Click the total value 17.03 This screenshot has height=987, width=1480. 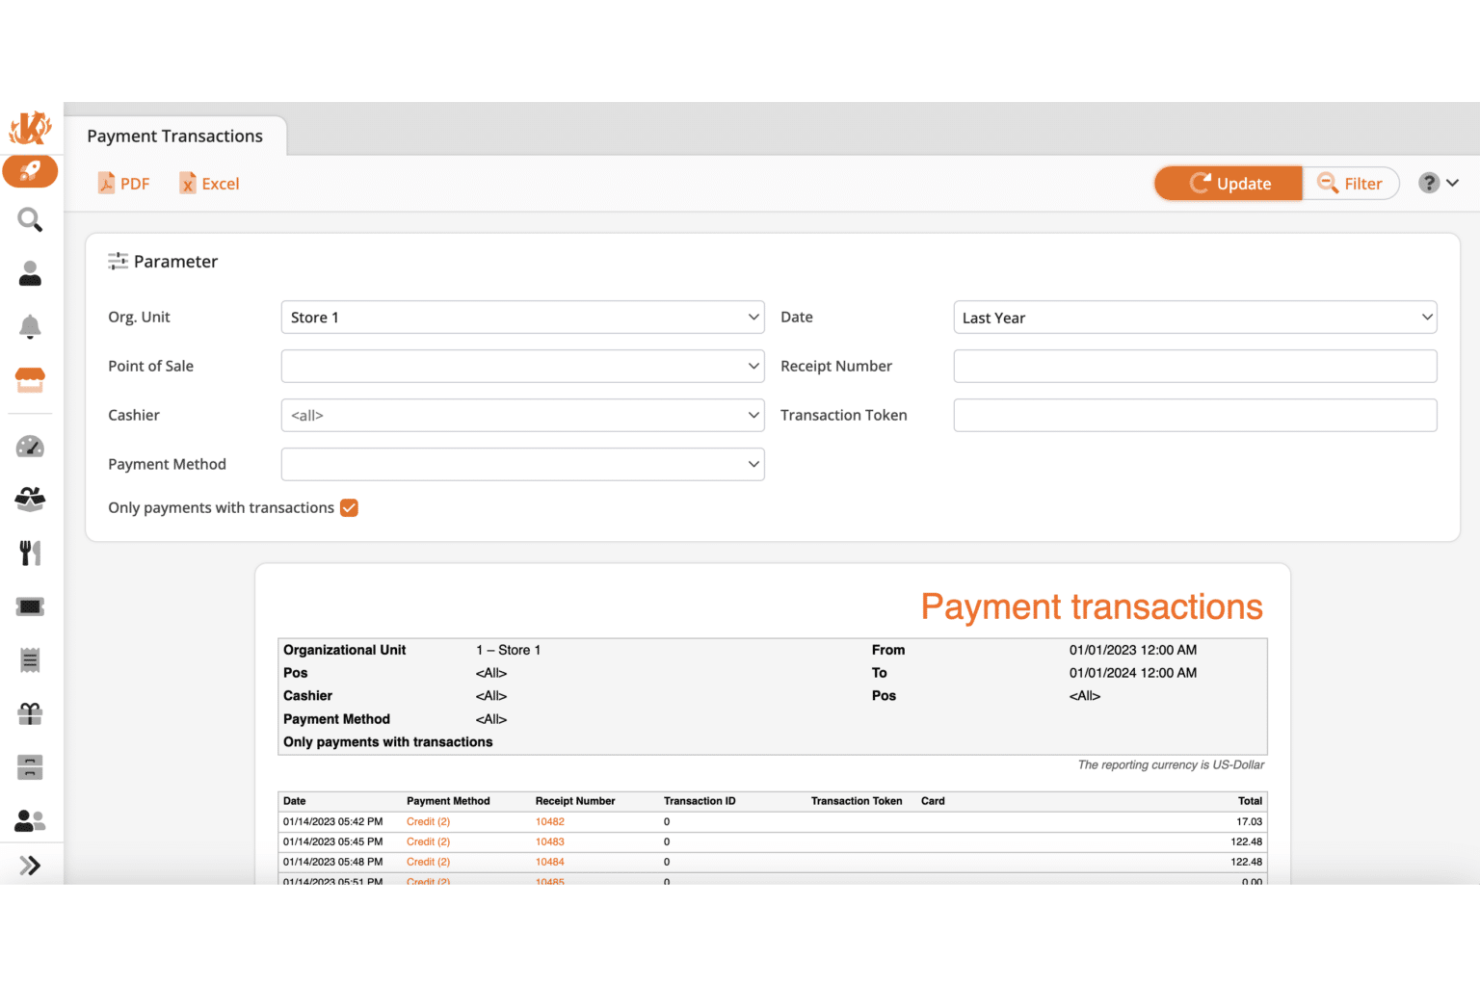(1249, 822)
